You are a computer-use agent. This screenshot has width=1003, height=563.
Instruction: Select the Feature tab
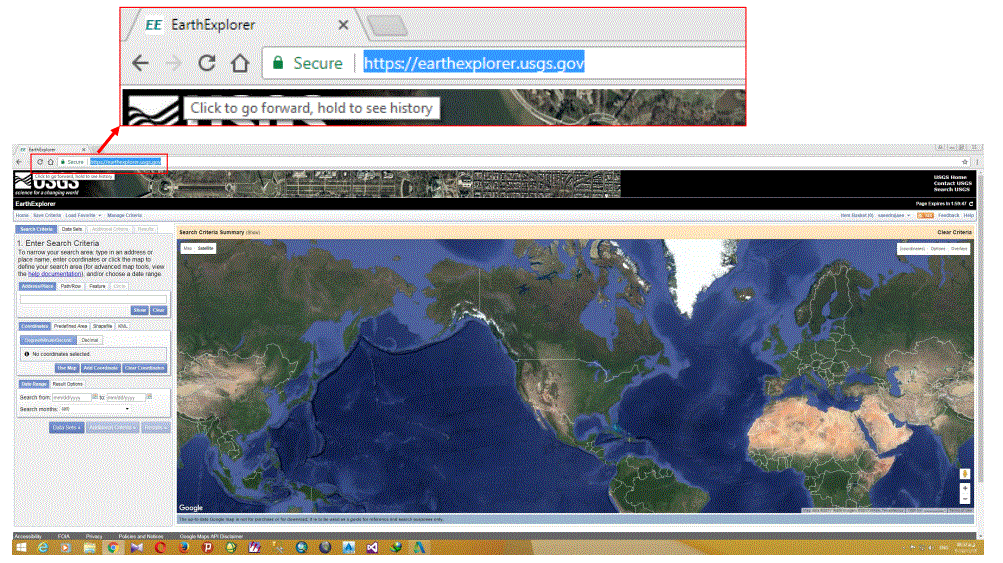click(x=97, y=287)
